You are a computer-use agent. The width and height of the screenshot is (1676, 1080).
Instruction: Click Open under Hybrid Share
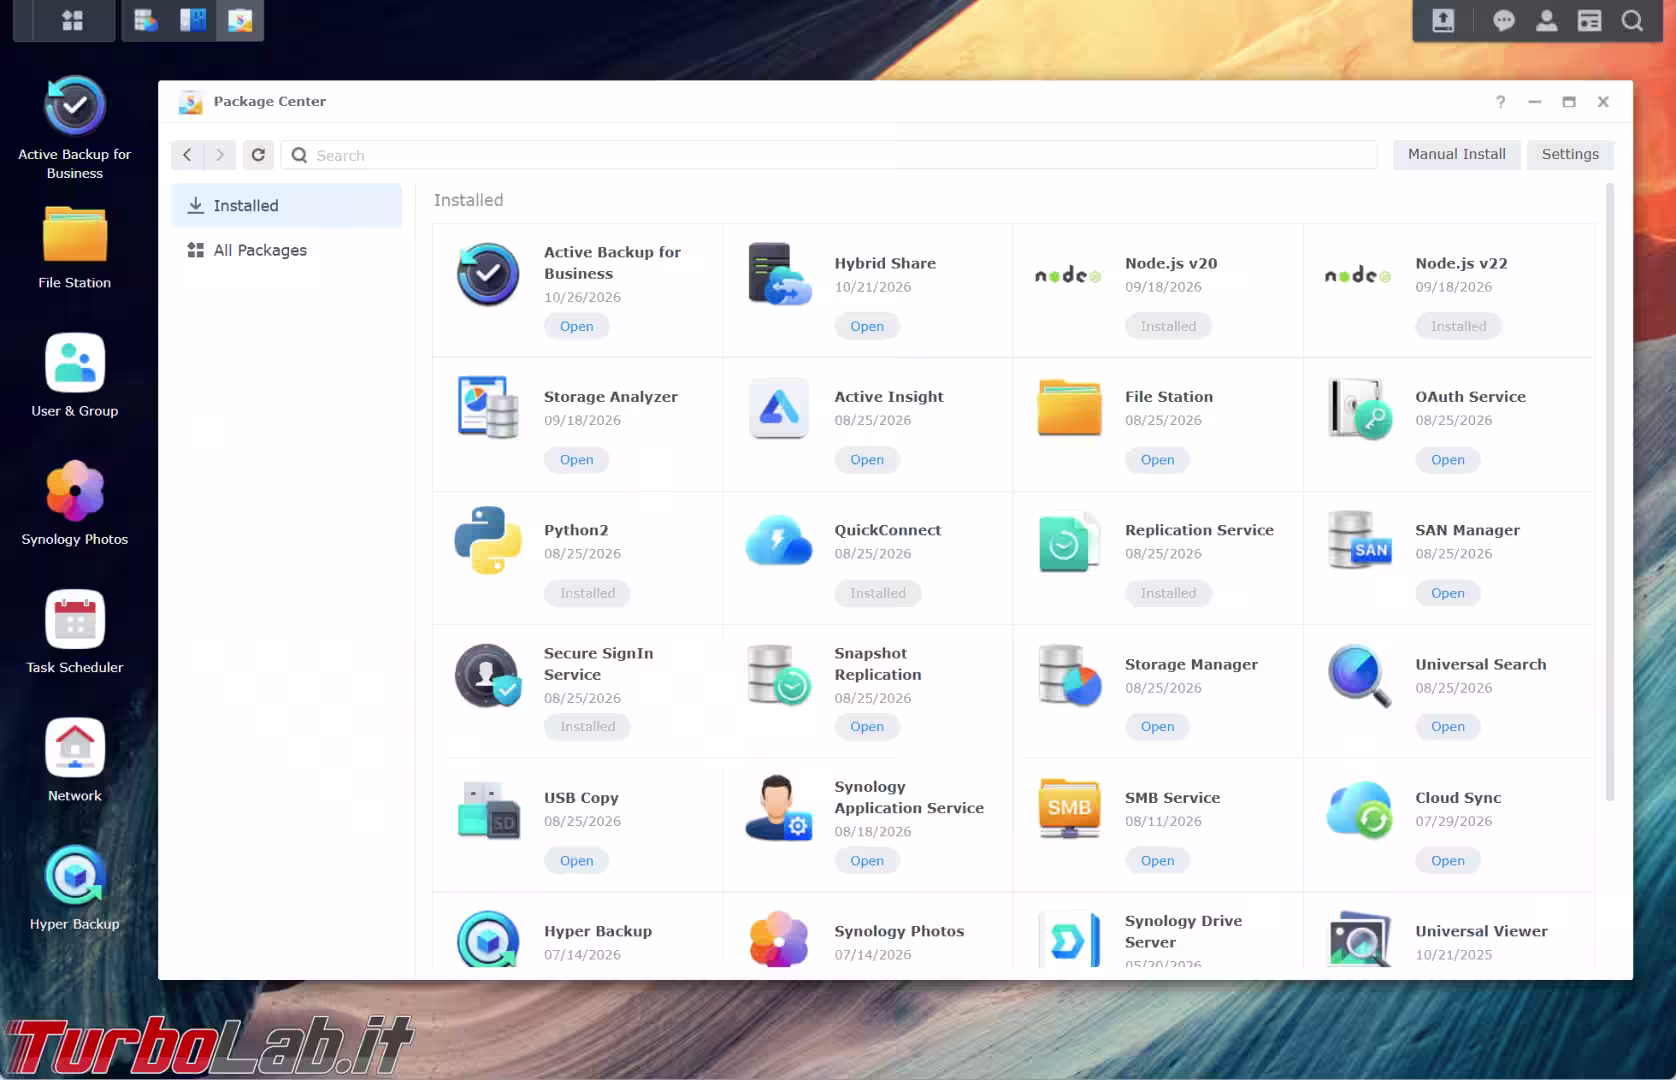point(867,326)
